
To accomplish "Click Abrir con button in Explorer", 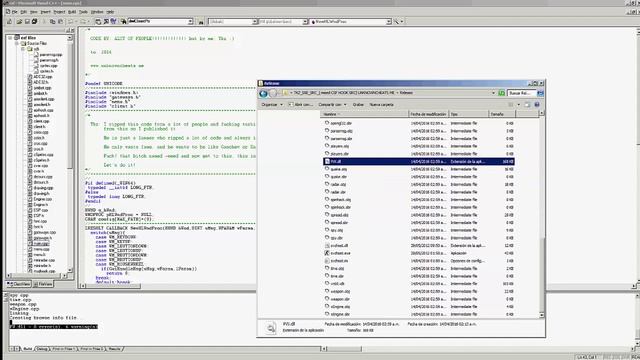I will (301, 105).
